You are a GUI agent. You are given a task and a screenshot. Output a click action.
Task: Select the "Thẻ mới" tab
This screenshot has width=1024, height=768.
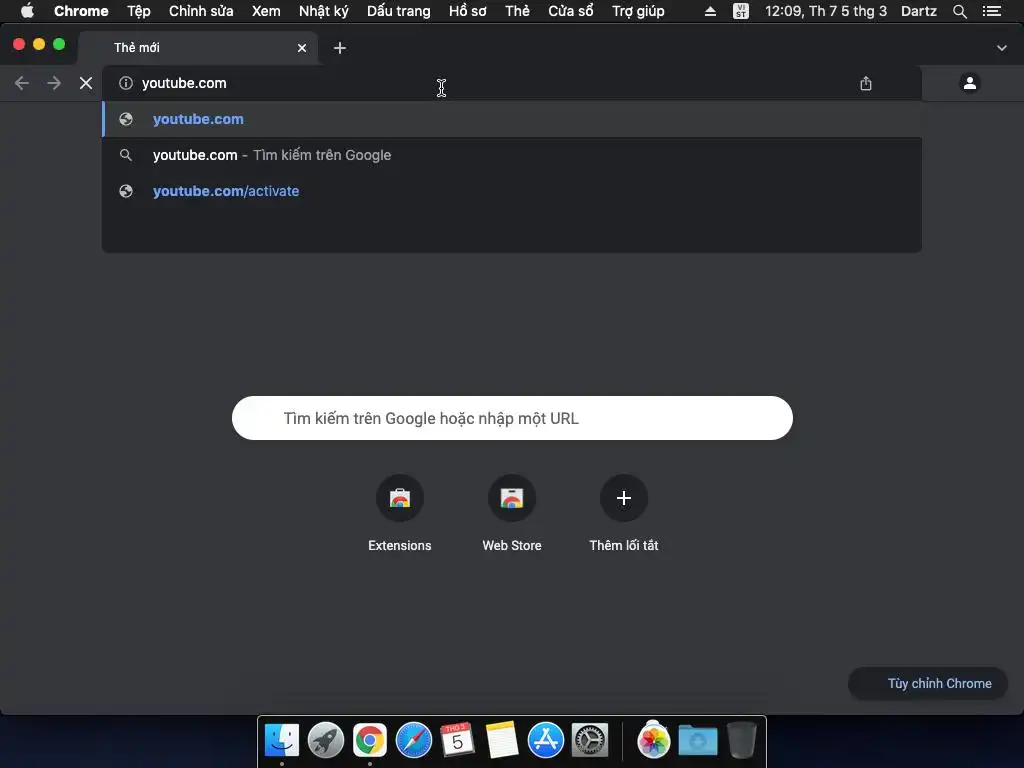[198, 48]
